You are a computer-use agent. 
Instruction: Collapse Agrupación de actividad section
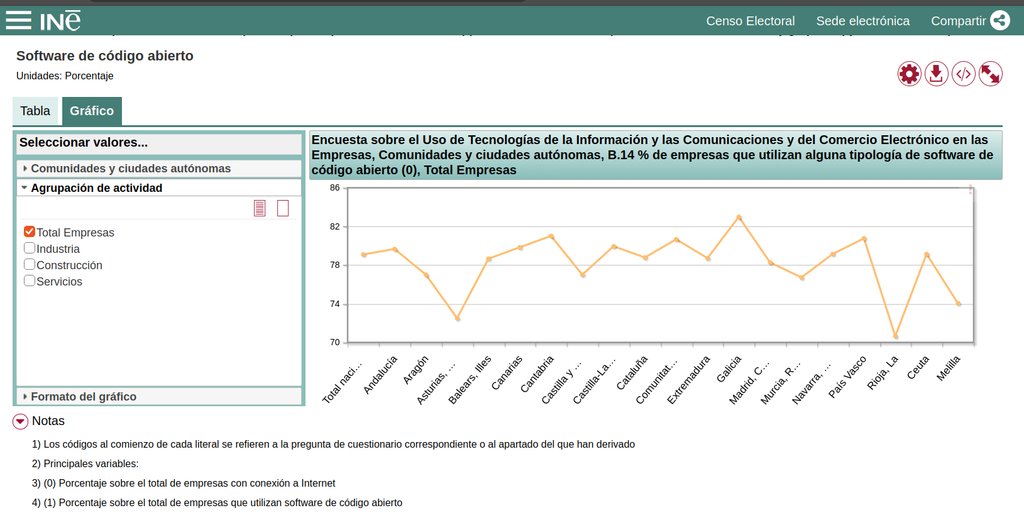pos(159,188)
